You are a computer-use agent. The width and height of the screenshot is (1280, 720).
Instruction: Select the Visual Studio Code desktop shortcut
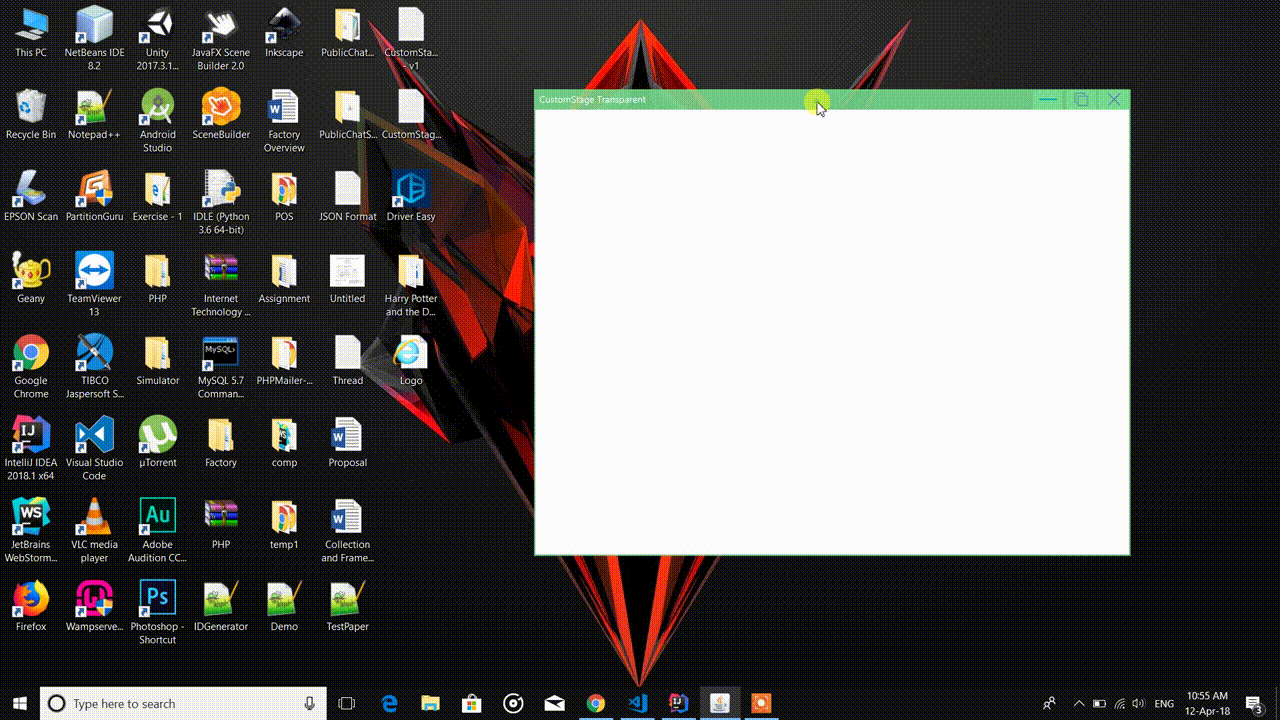pyautogui.click(x=94, y=448)
